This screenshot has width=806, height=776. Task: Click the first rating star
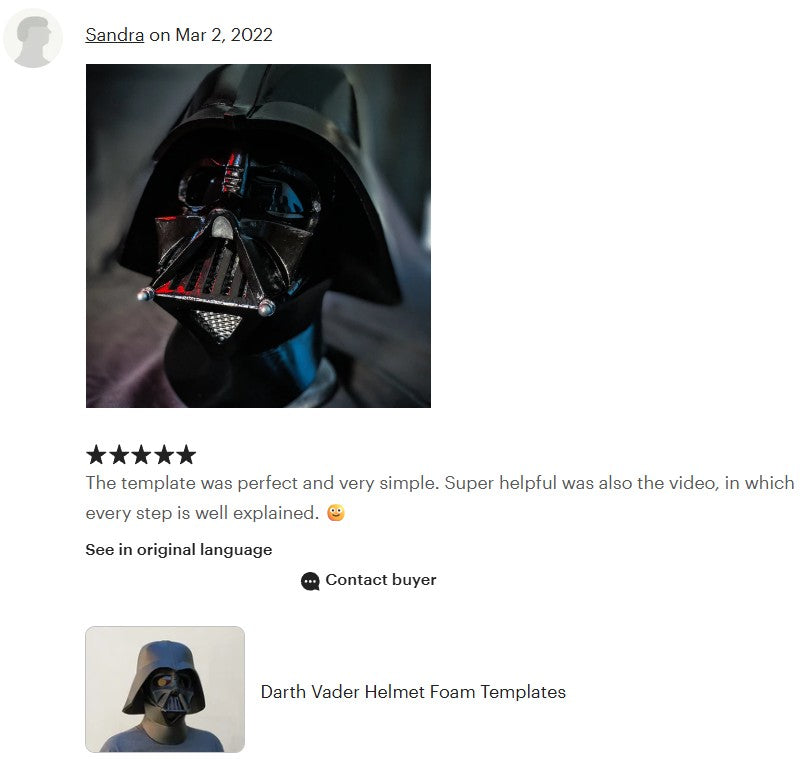[x=96, y=455]
